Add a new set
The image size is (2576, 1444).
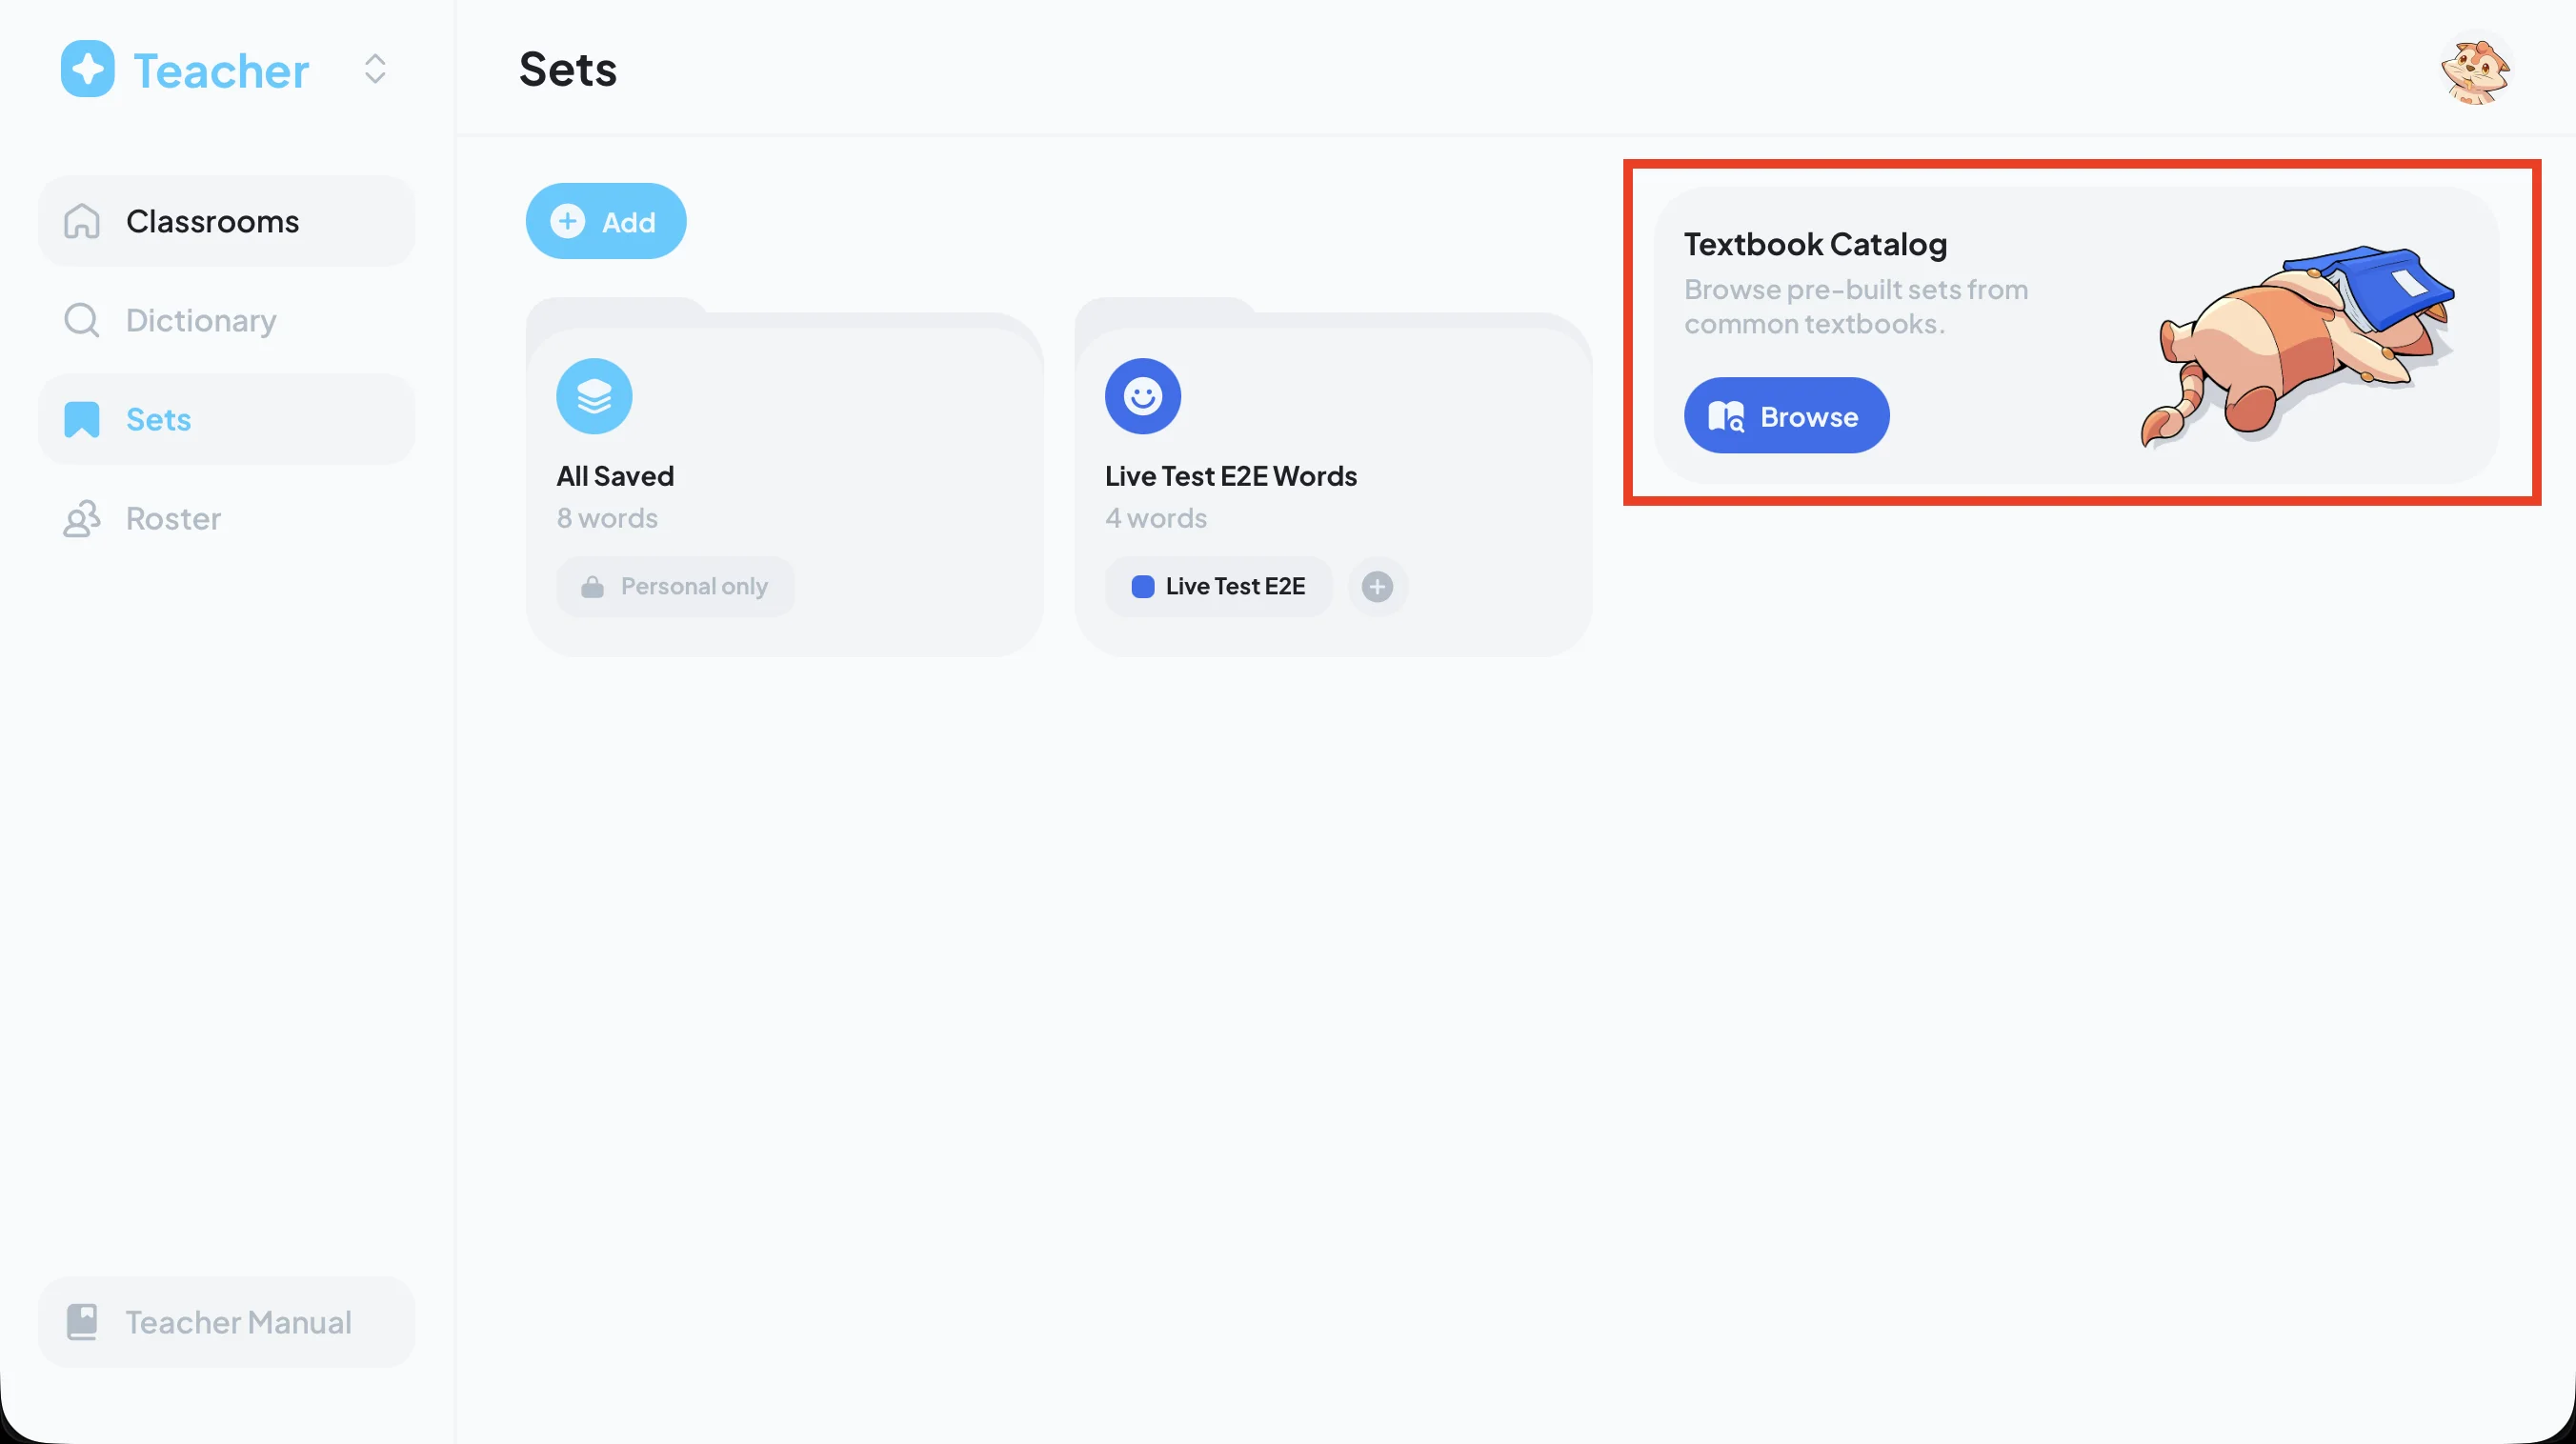(x=606, y=221)
